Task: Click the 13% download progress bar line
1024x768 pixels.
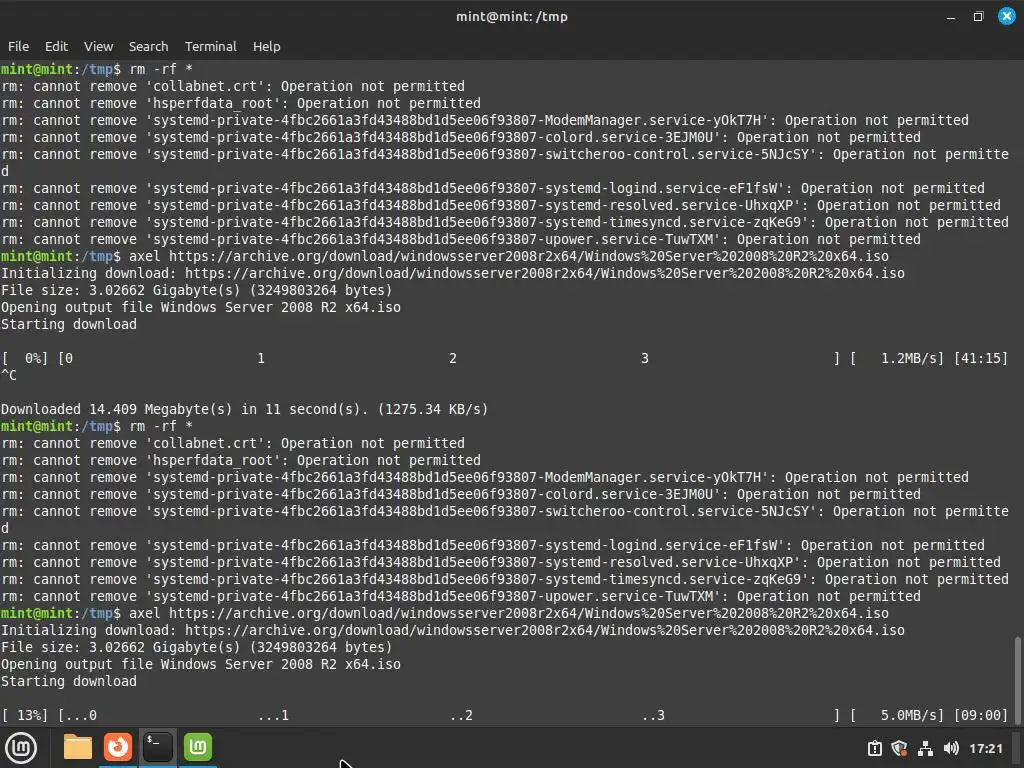Action: 504,715
